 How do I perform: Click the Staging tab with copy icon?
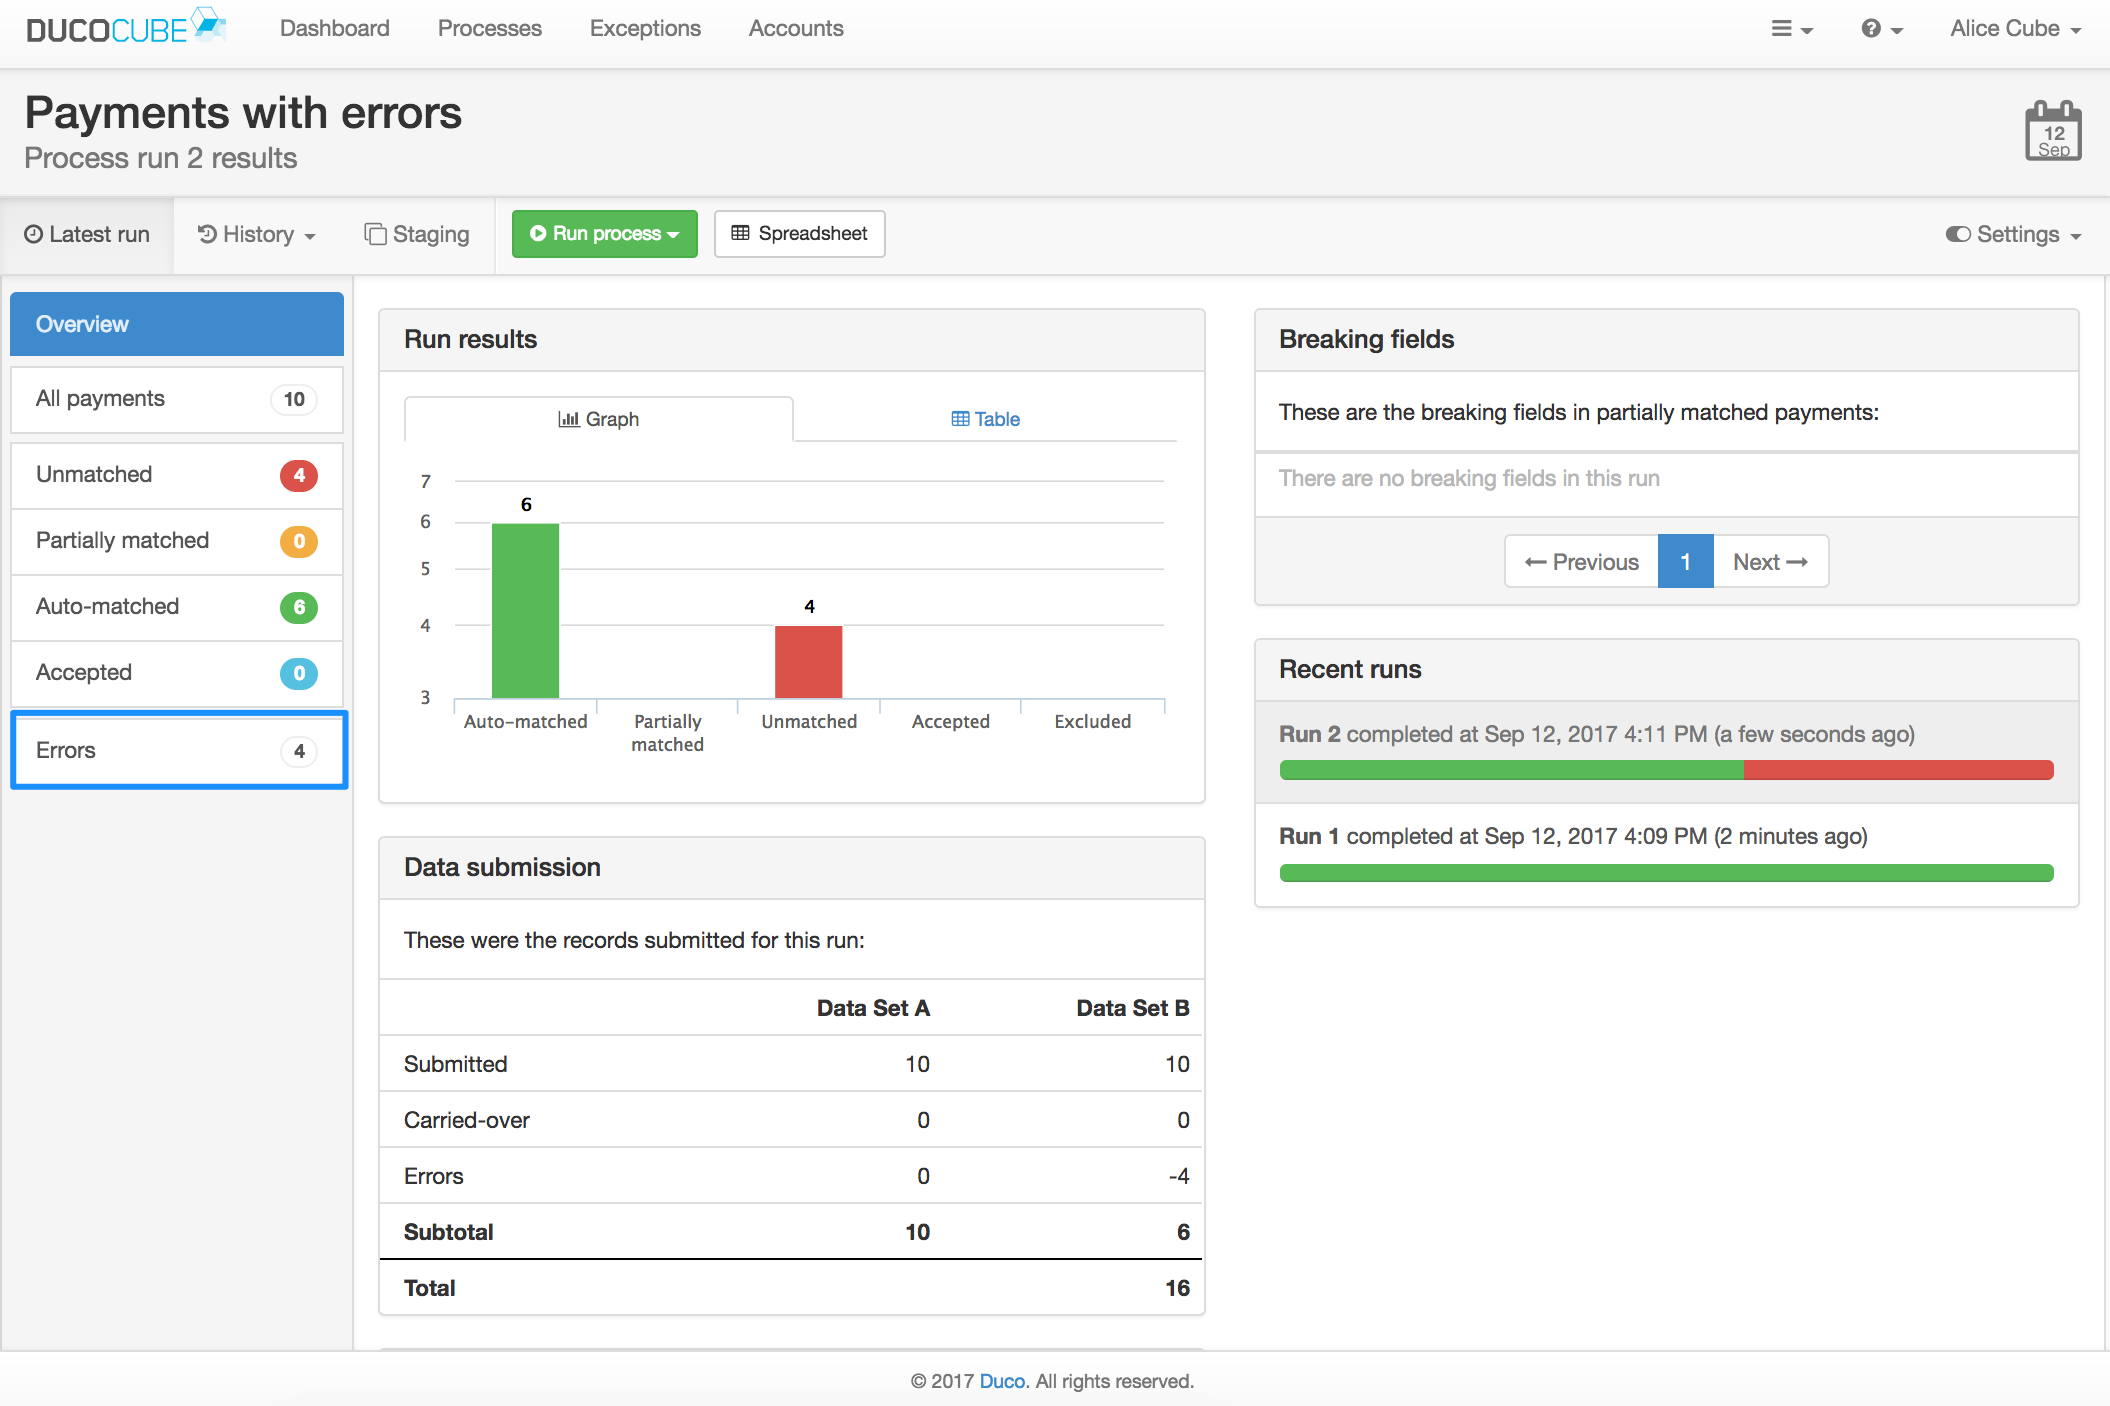[417, 235]
